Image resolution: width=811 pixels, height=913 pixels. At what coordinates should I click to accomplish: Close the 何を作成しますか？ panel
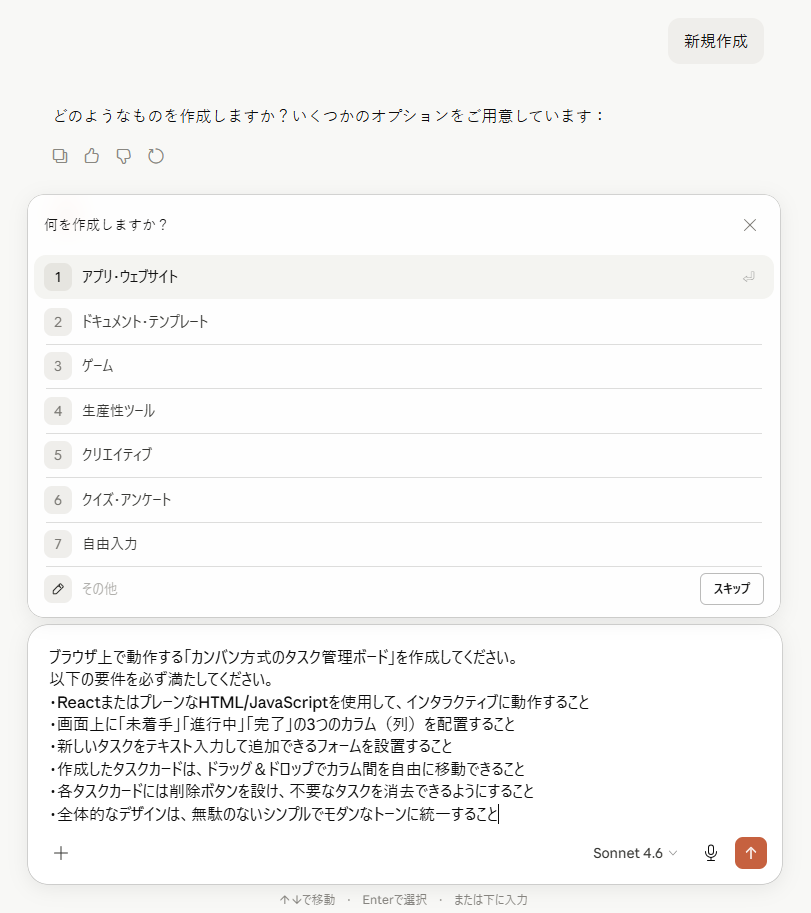749,225
